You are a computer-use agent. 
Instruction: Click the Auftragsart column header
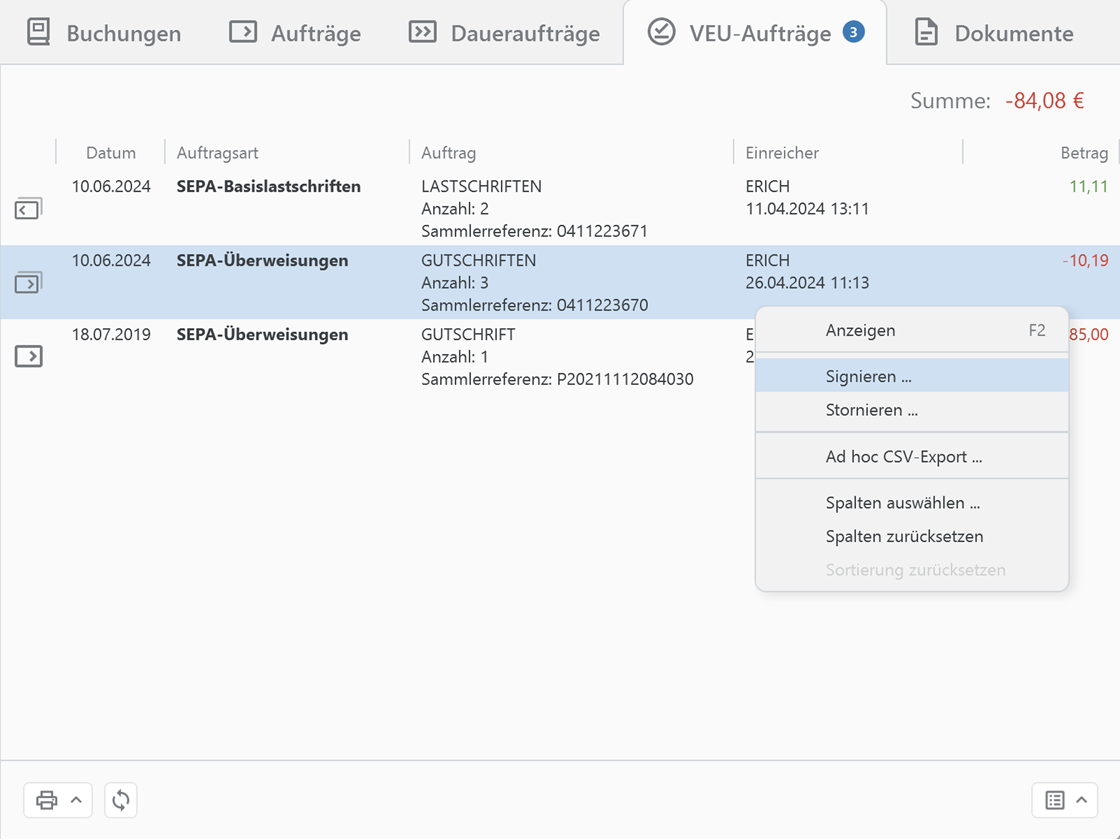[217, 153]
